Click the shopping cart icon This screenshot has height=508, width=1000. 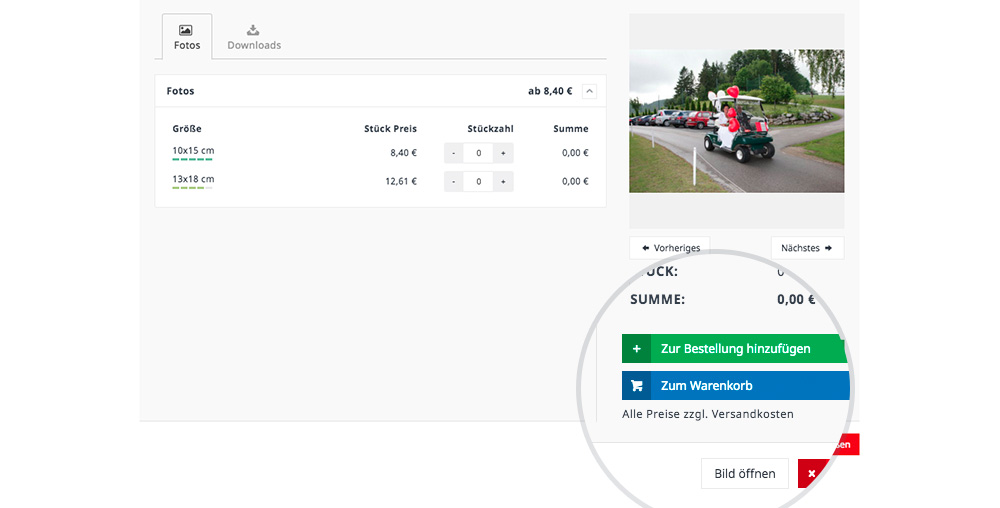pos(636,386)
